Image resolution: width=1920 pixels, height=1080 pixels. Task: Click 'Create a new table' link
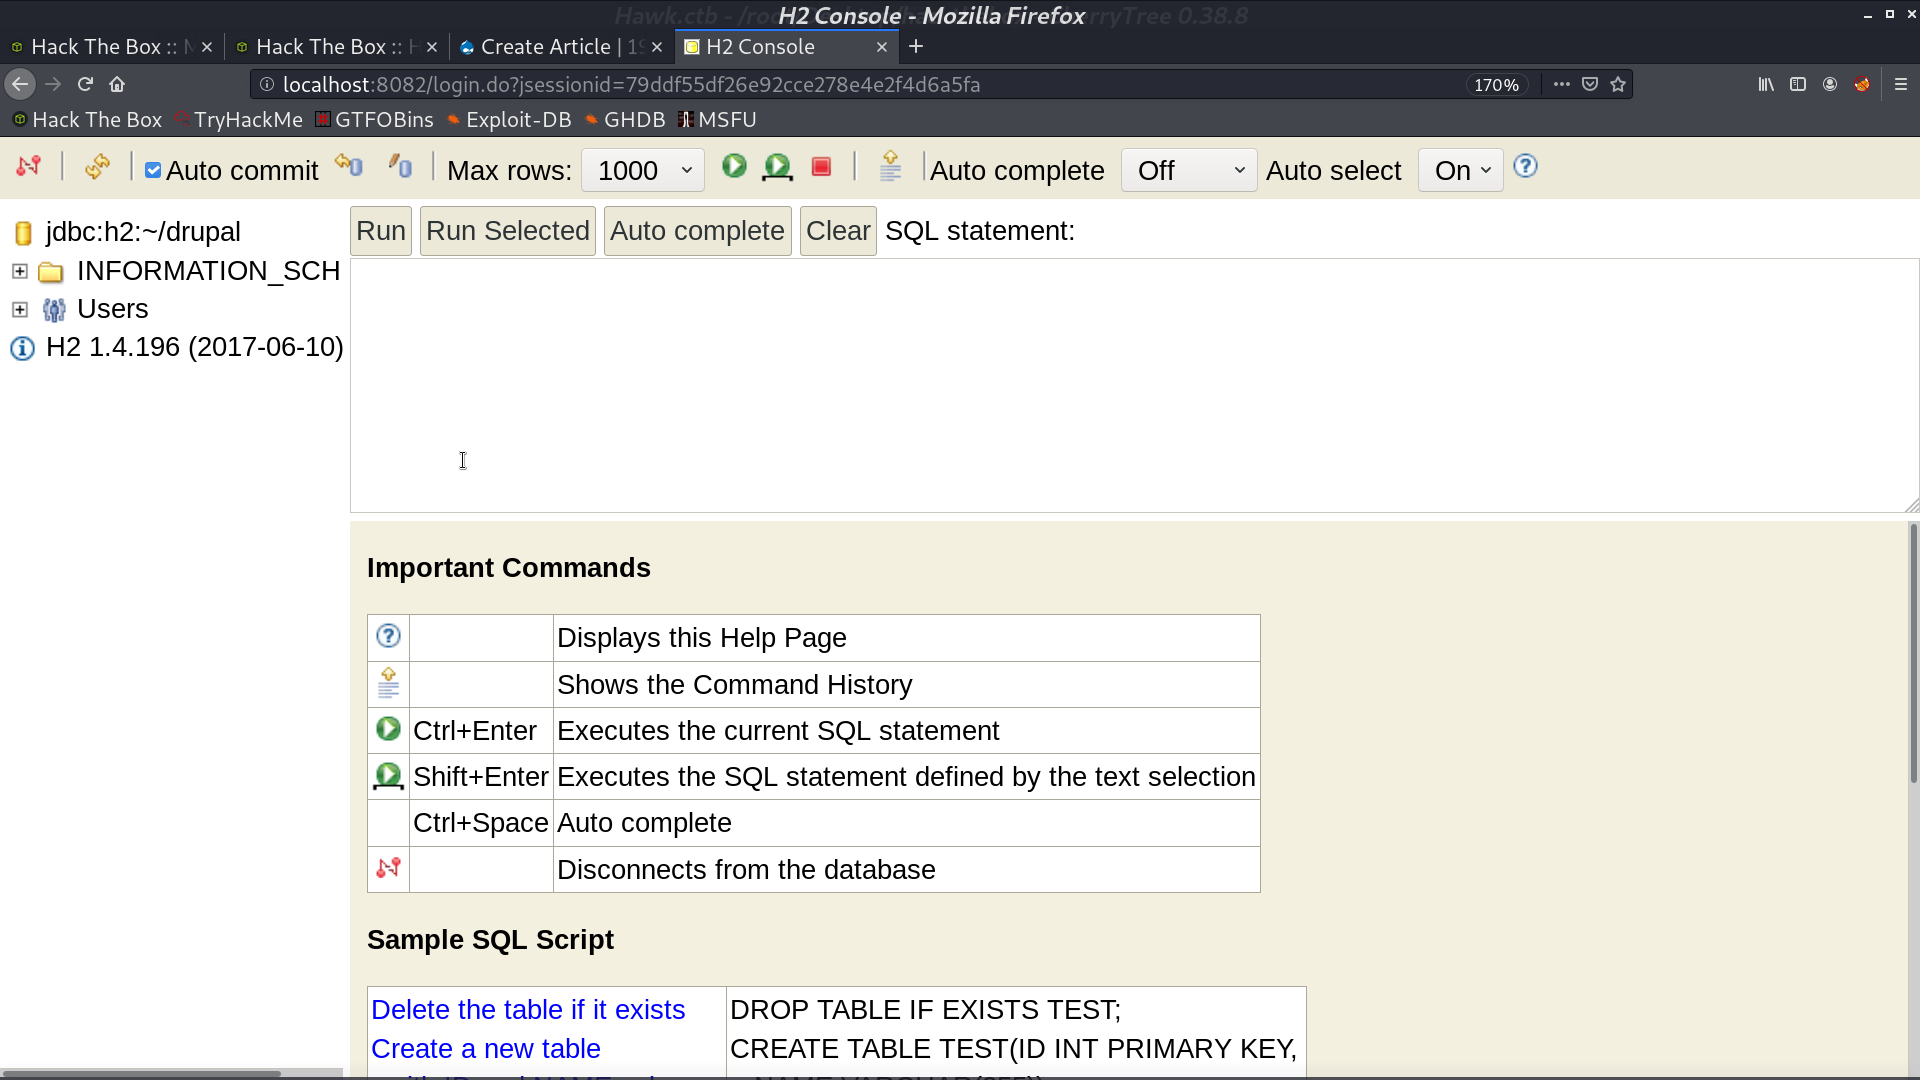pos(486,1049)
